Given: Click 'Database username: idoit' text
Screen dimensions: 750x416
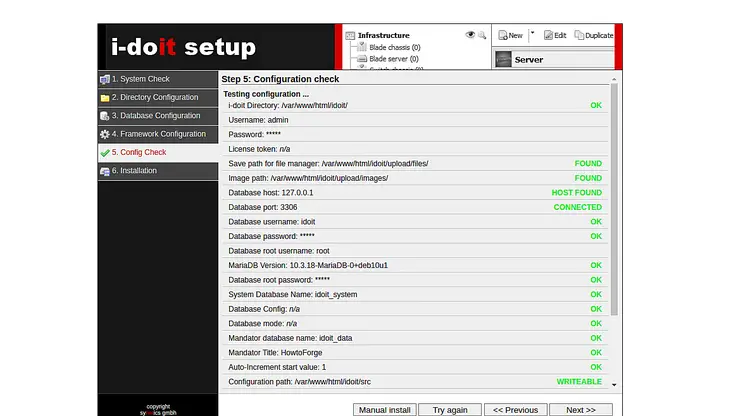Looking at the screenshot, I should (272, 222).
